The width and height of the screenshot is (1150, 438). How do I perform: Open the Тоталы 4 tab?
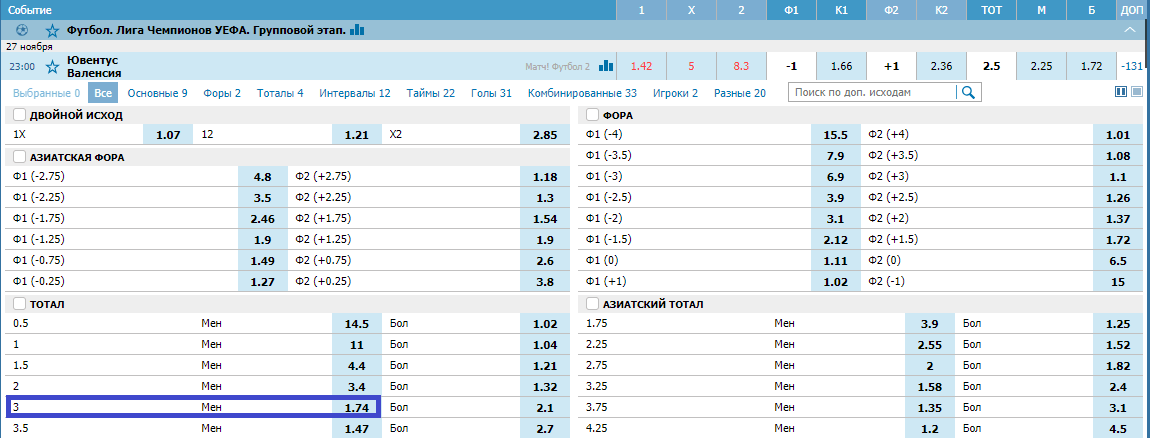[x=280, y=93]
